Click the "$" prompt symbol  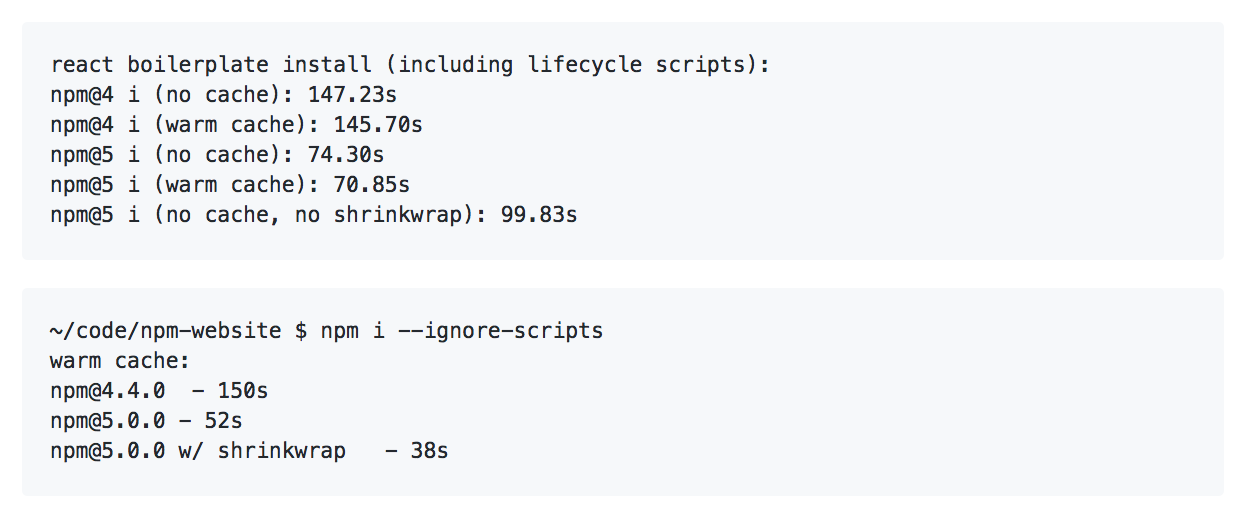point(301,331)
